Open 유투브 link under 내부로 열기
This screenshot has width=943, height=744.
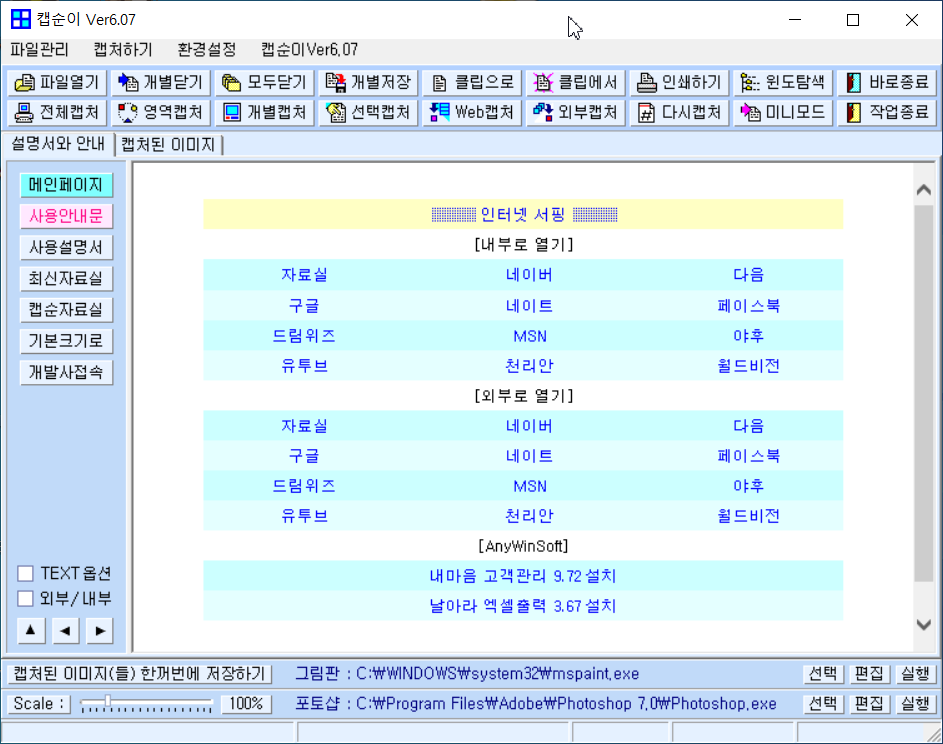(x=304, y=366)
